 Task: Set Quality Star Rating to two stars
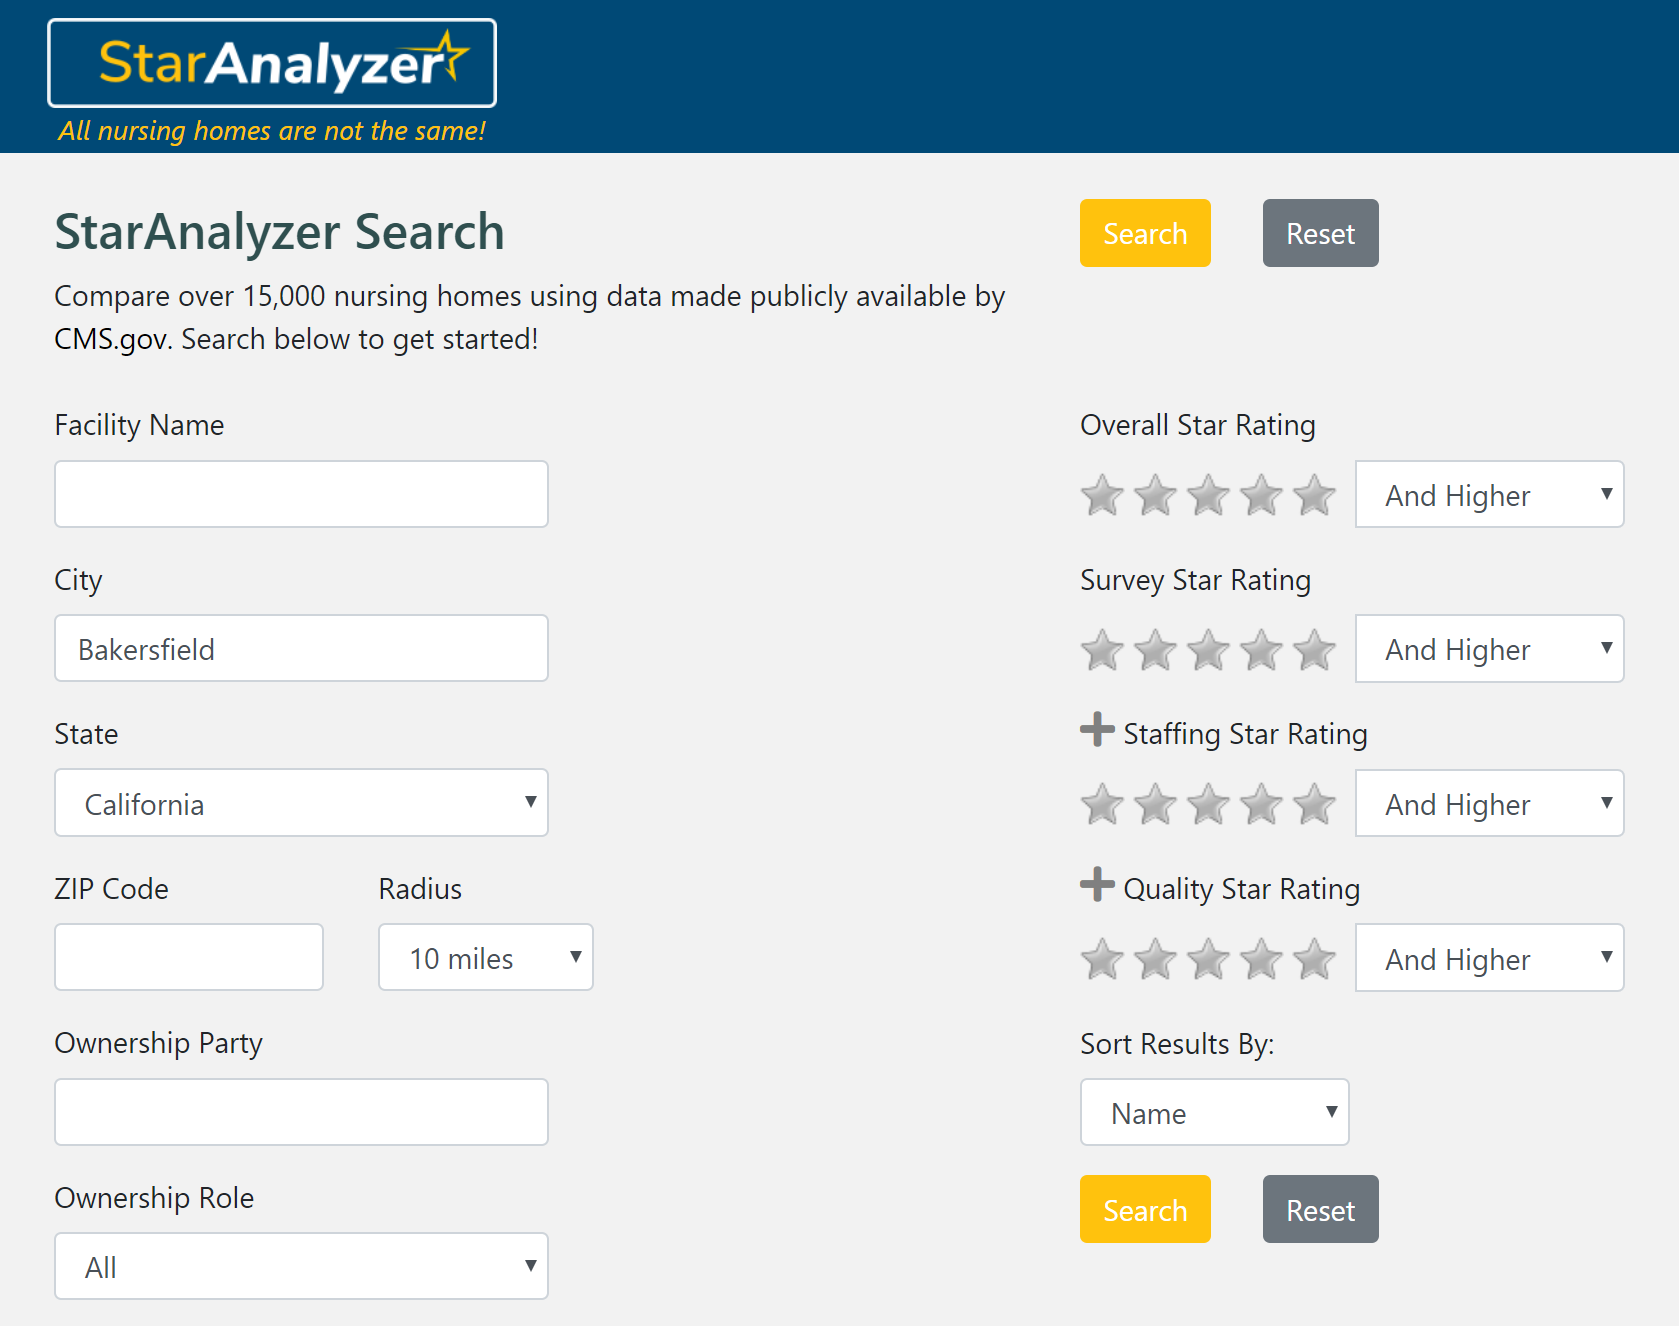pos(1155,959)
